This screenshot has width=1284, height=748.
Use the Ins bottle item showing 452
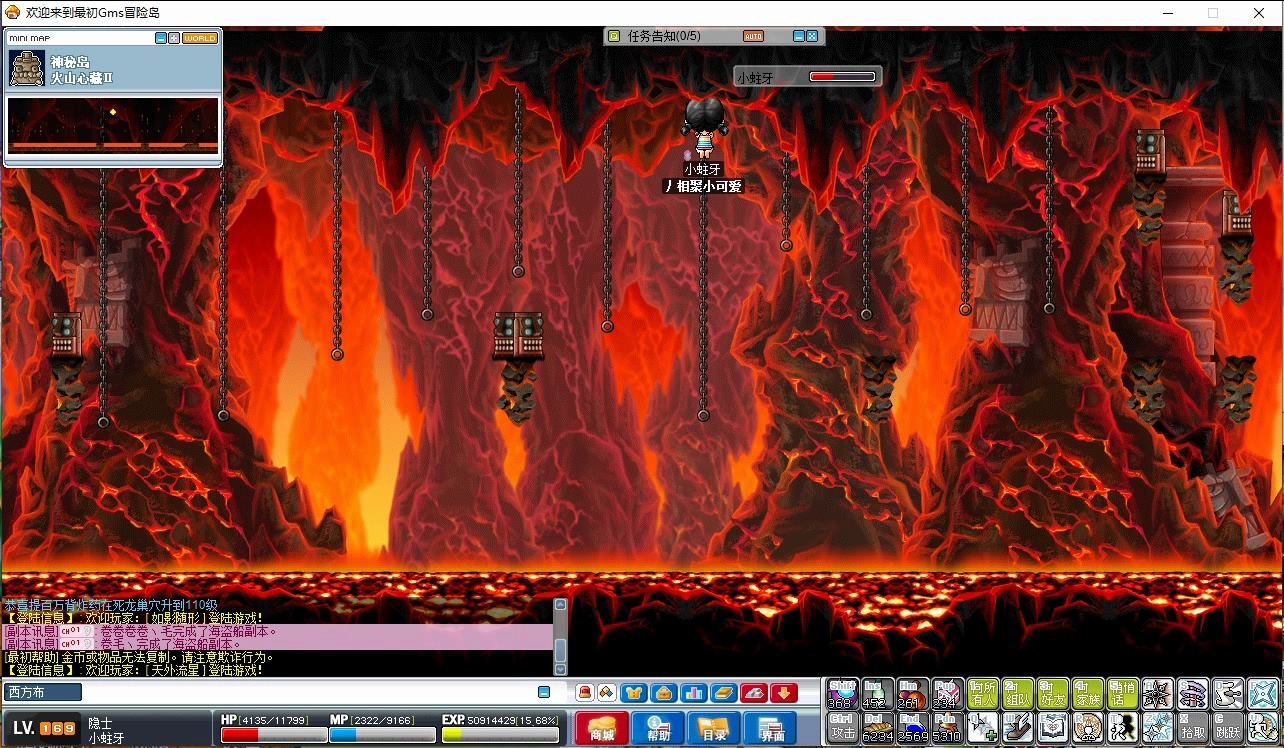[878, 693]
